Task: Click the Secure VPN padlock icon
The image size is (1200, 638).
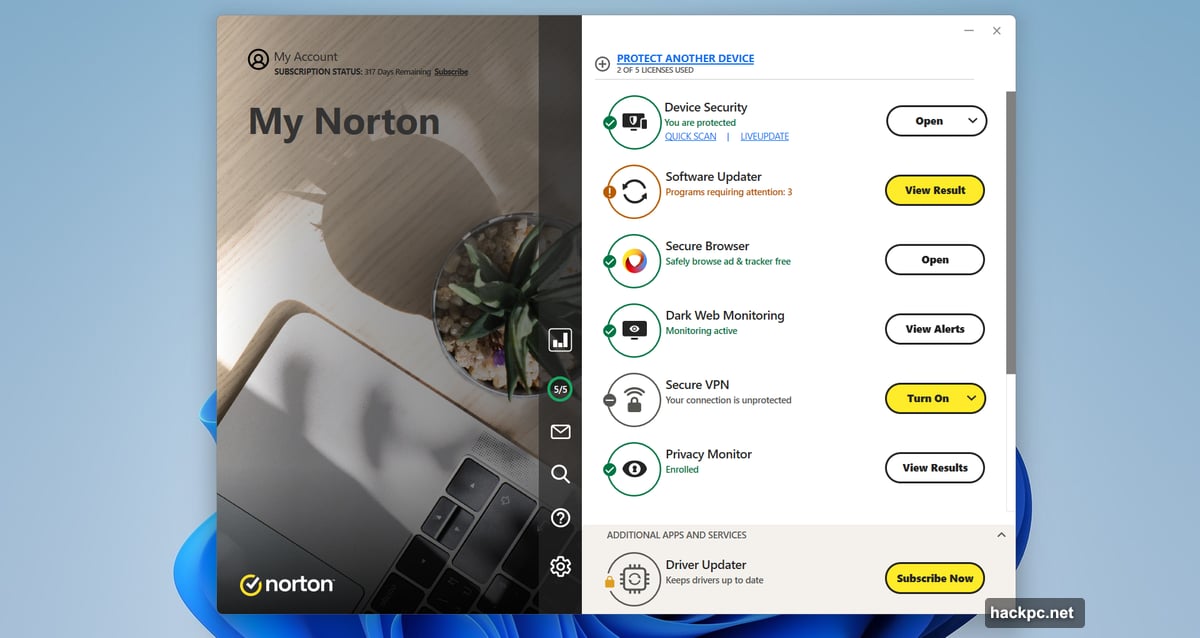Action: [x=633, y=398]
